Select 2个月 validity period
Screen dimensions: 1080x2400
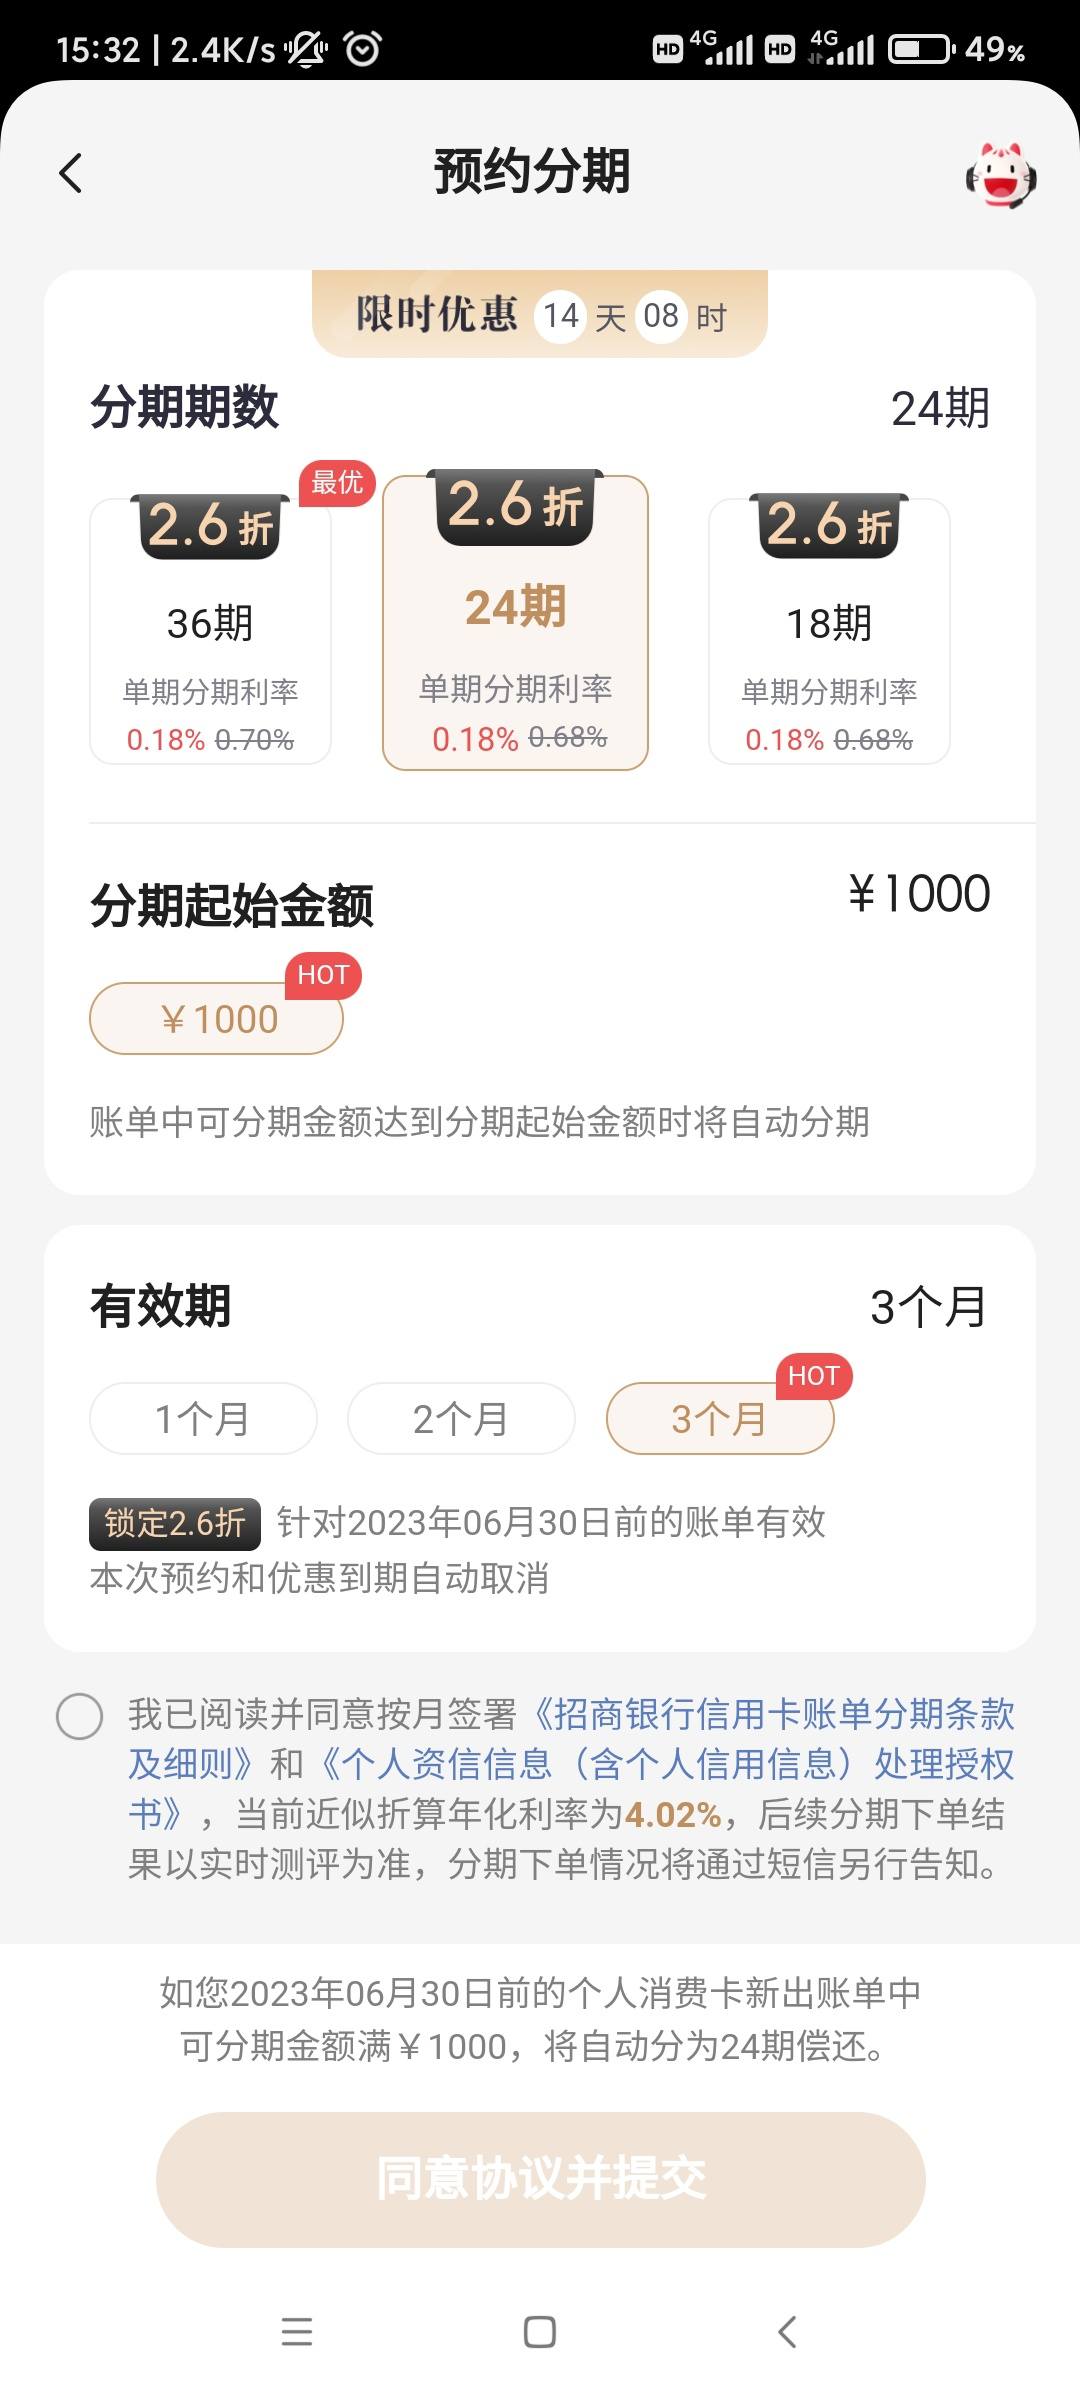461,1418
